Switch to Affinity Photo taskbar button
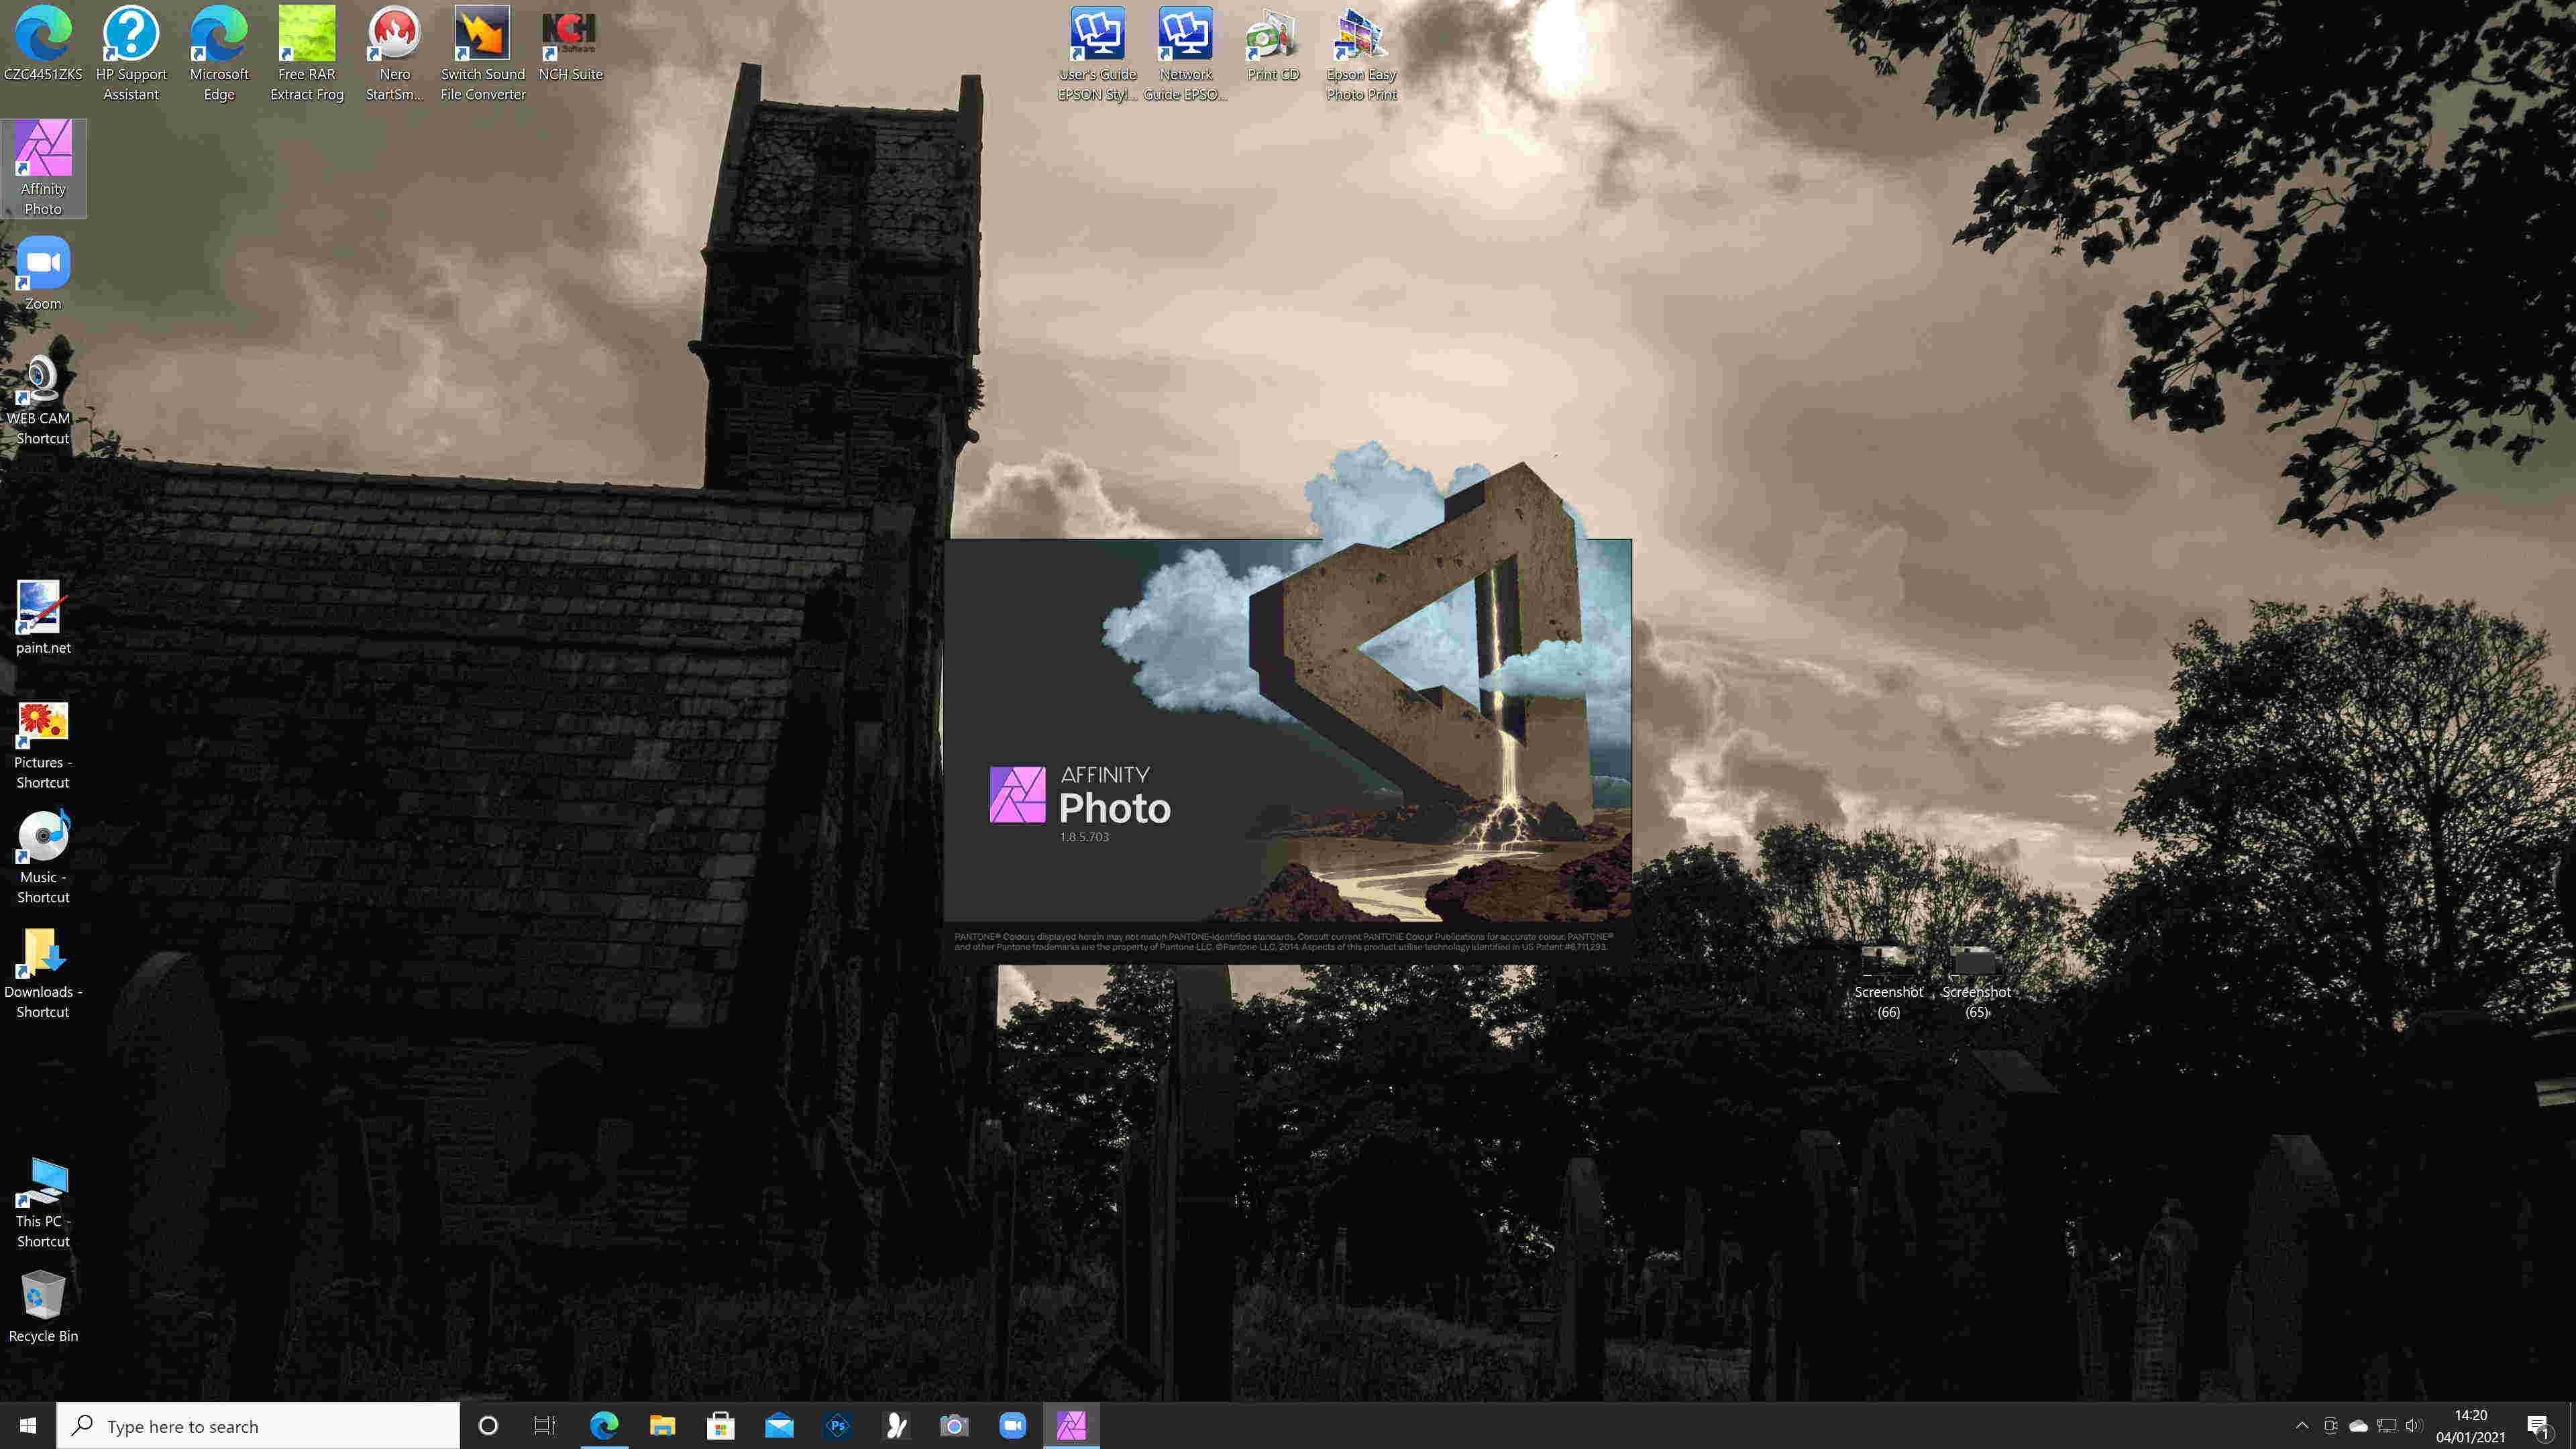The width and height of the screenshot is (2576, 1449). pos(1071,1425)
